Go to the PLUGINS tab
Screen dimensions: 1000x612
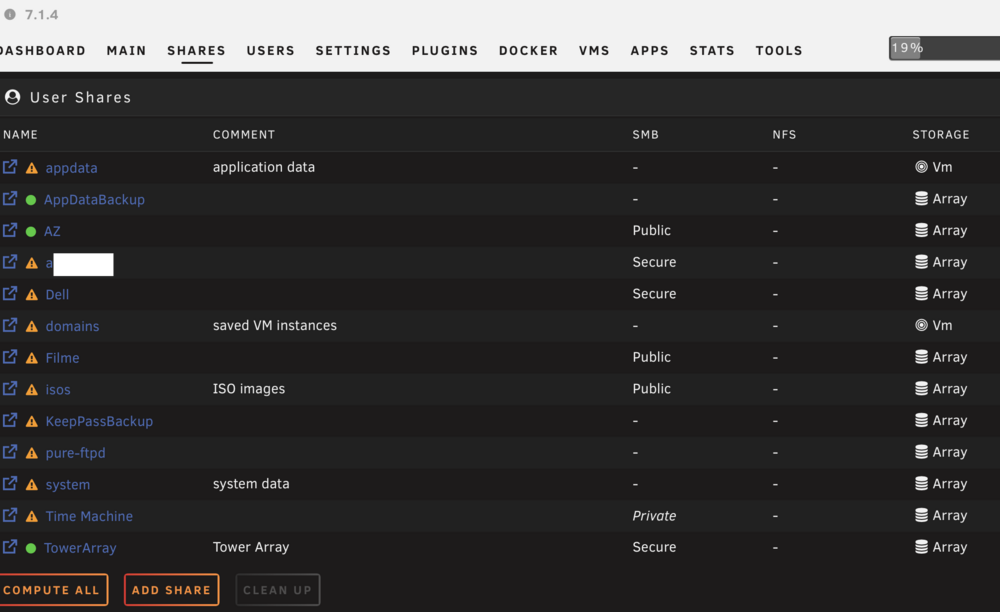click(445, 50)
